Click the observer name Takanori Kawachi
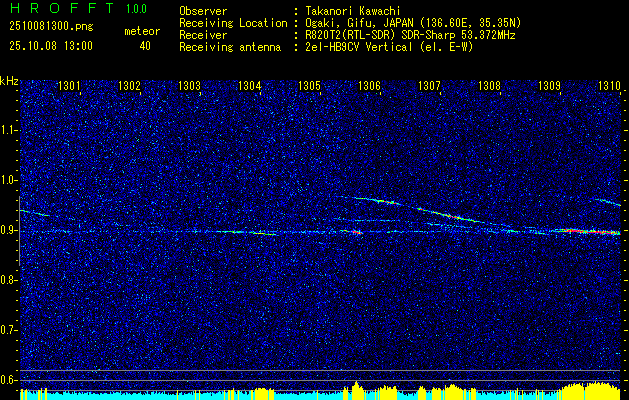Image resolution: width=629 pixels, height=400 pixels. [x=353, y=11]
